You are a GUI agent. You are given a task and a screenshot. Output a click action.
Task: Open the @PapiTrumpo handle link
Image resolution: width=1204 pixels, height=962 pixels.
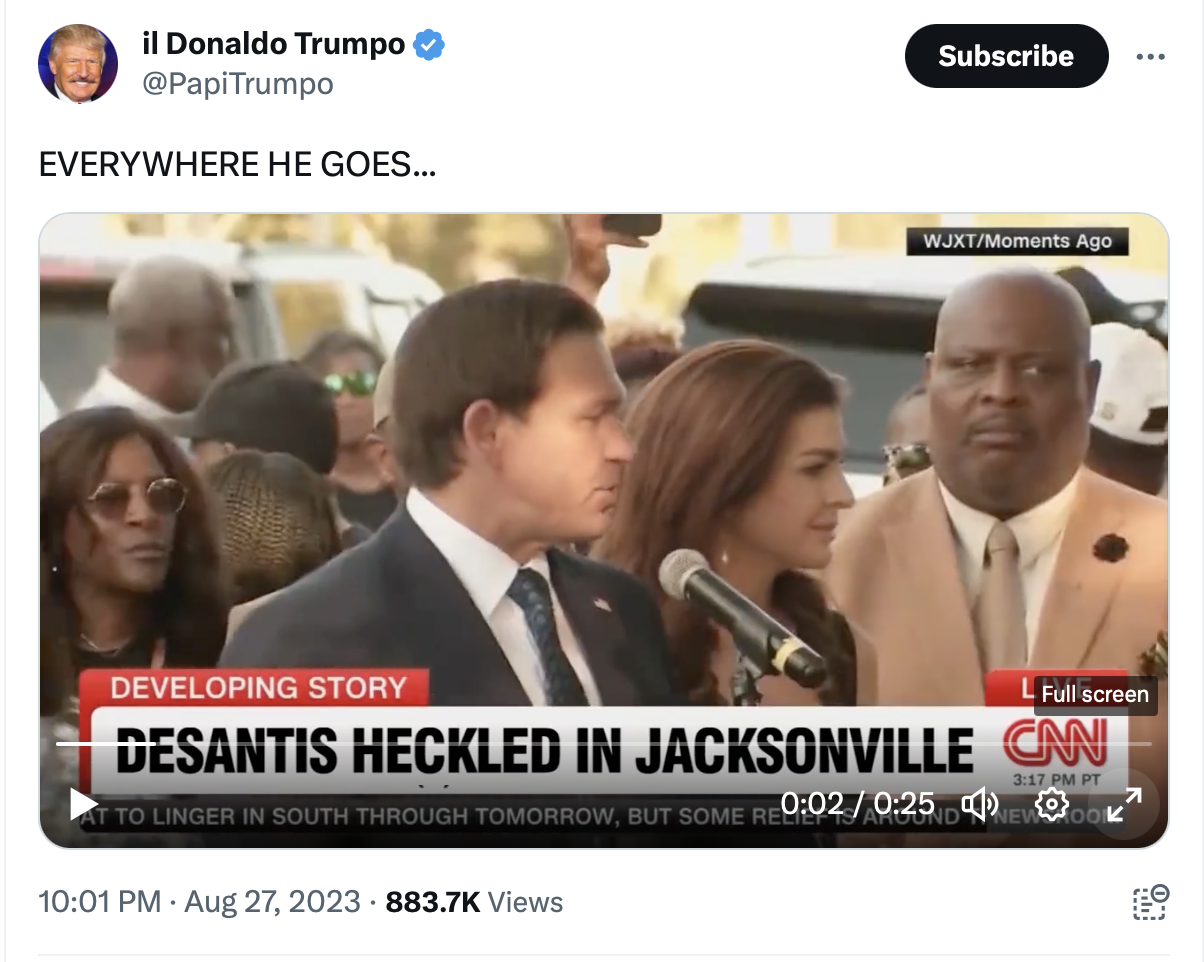[238, 84]
